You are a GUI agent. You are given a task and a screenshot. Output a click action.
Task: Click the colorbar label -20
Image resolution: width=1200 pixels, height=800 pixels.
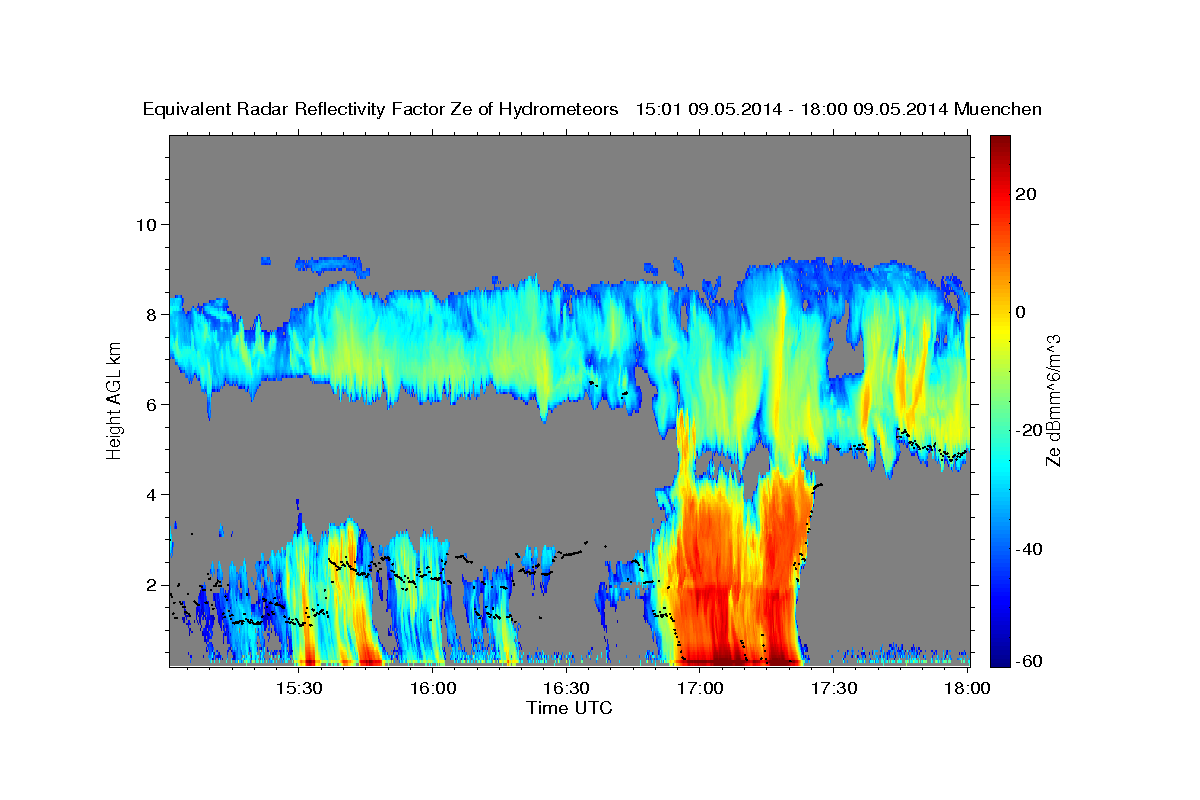pos(1027,430)
